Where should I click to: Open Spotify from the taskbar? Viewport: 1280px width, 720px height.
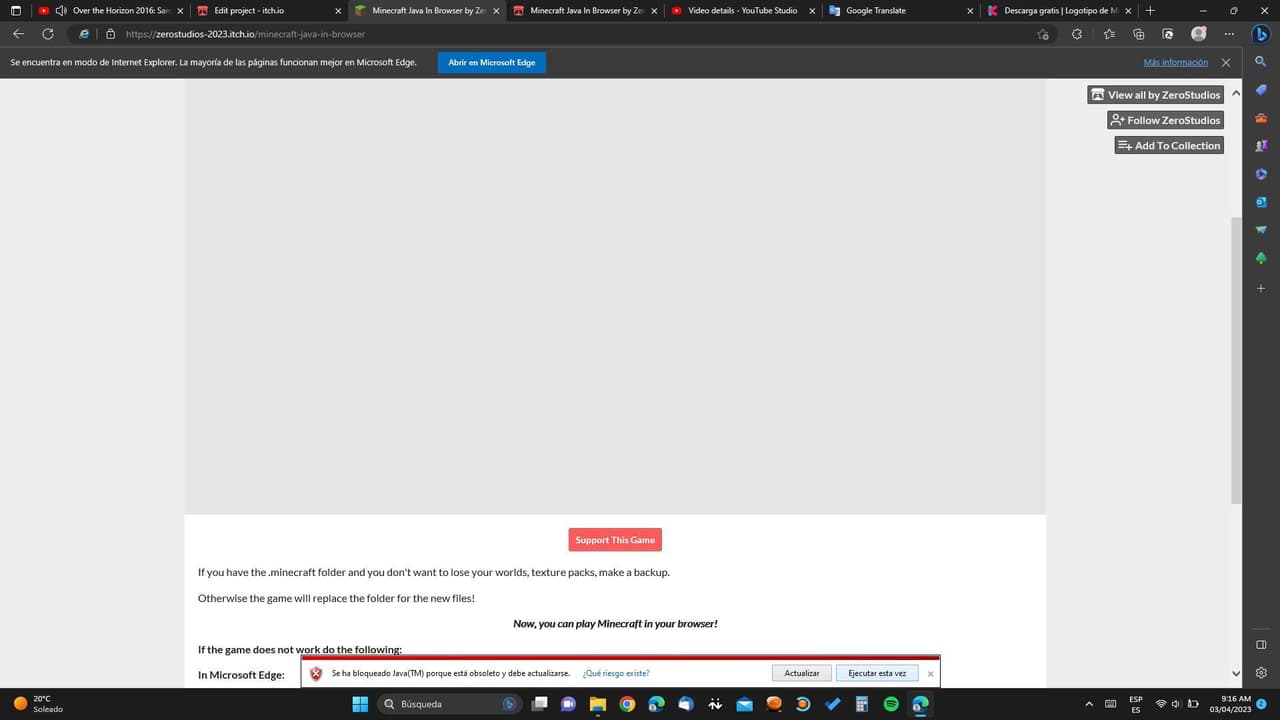[x=891, y=704]
